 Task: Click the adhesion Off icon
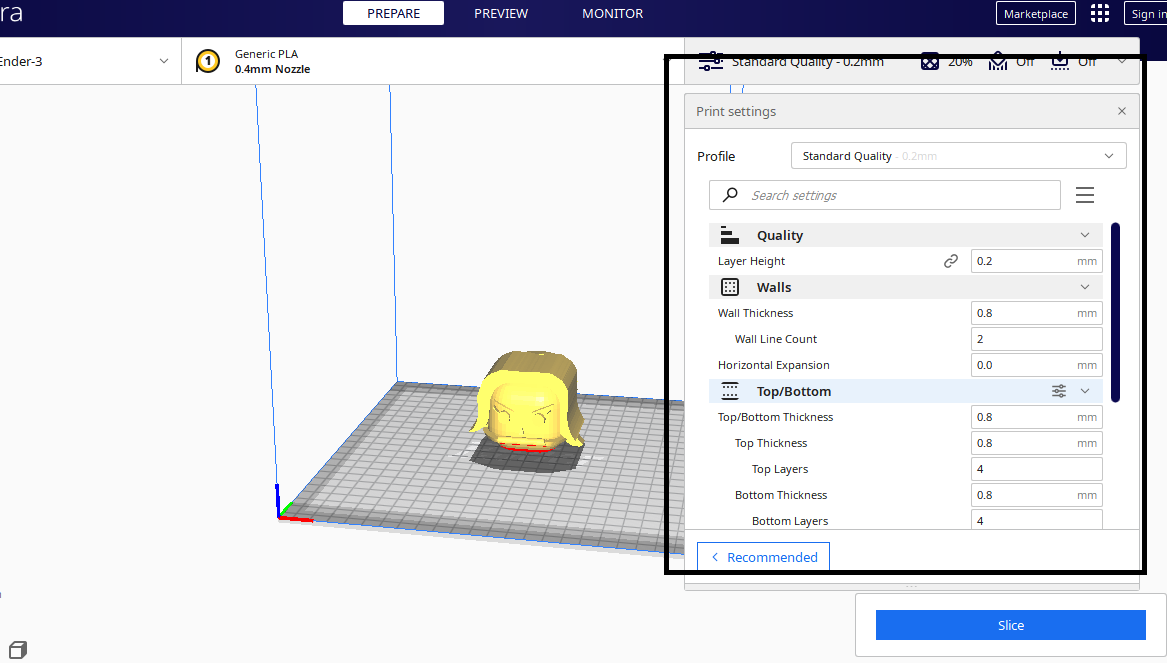(x=1059, y=62)
